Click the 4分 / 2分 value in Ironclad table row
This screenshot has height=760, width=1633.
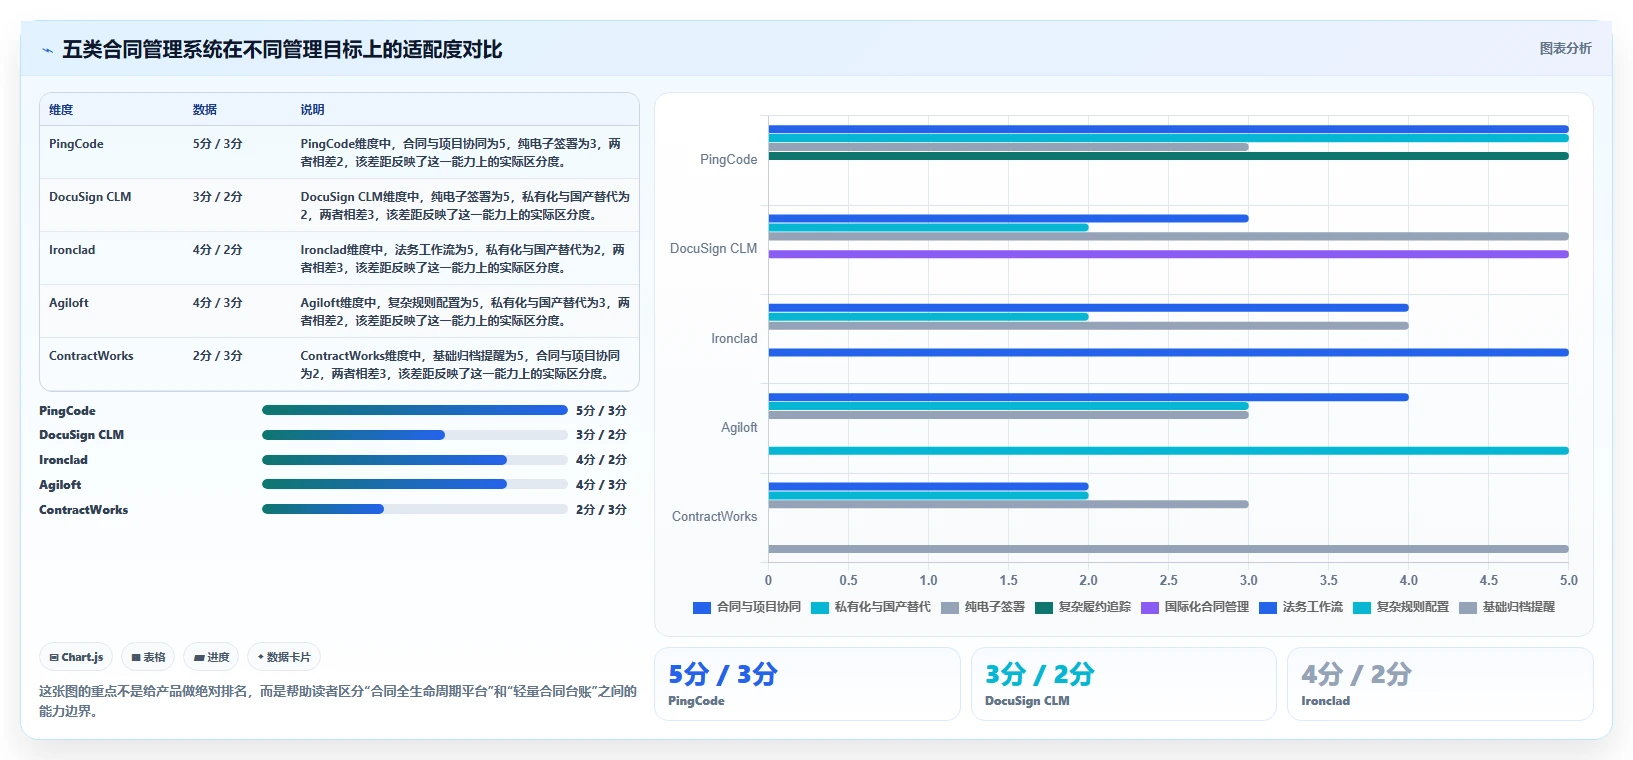tap(218, 250)
